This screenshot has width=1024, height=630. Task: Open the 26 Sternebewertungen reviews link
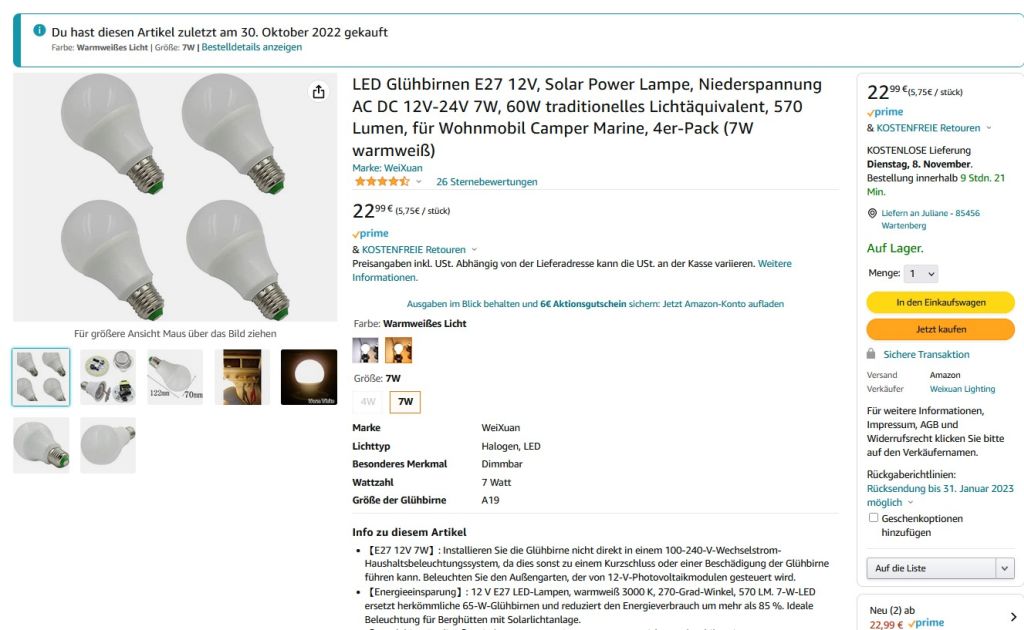click(x=487, y=181)
